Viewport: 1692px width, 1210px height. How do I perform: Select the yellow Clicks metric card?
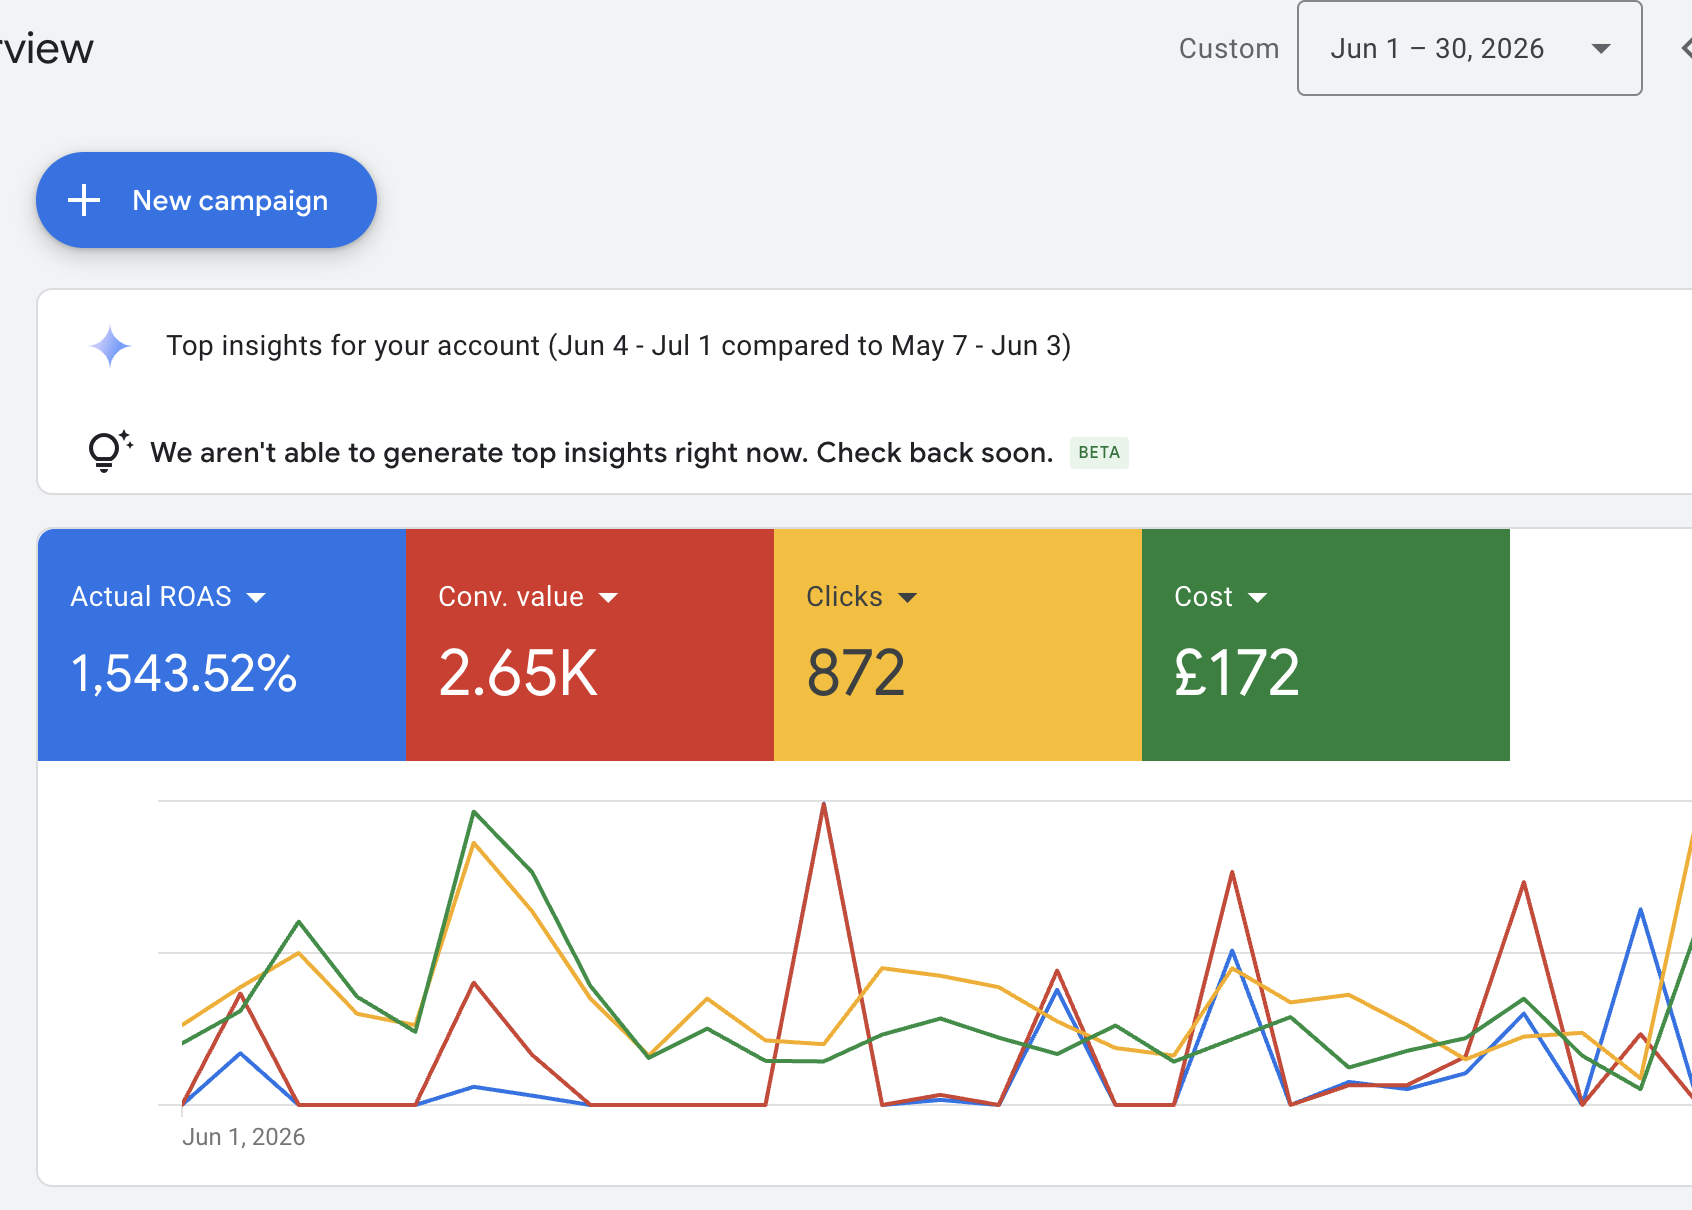(957, 645)
